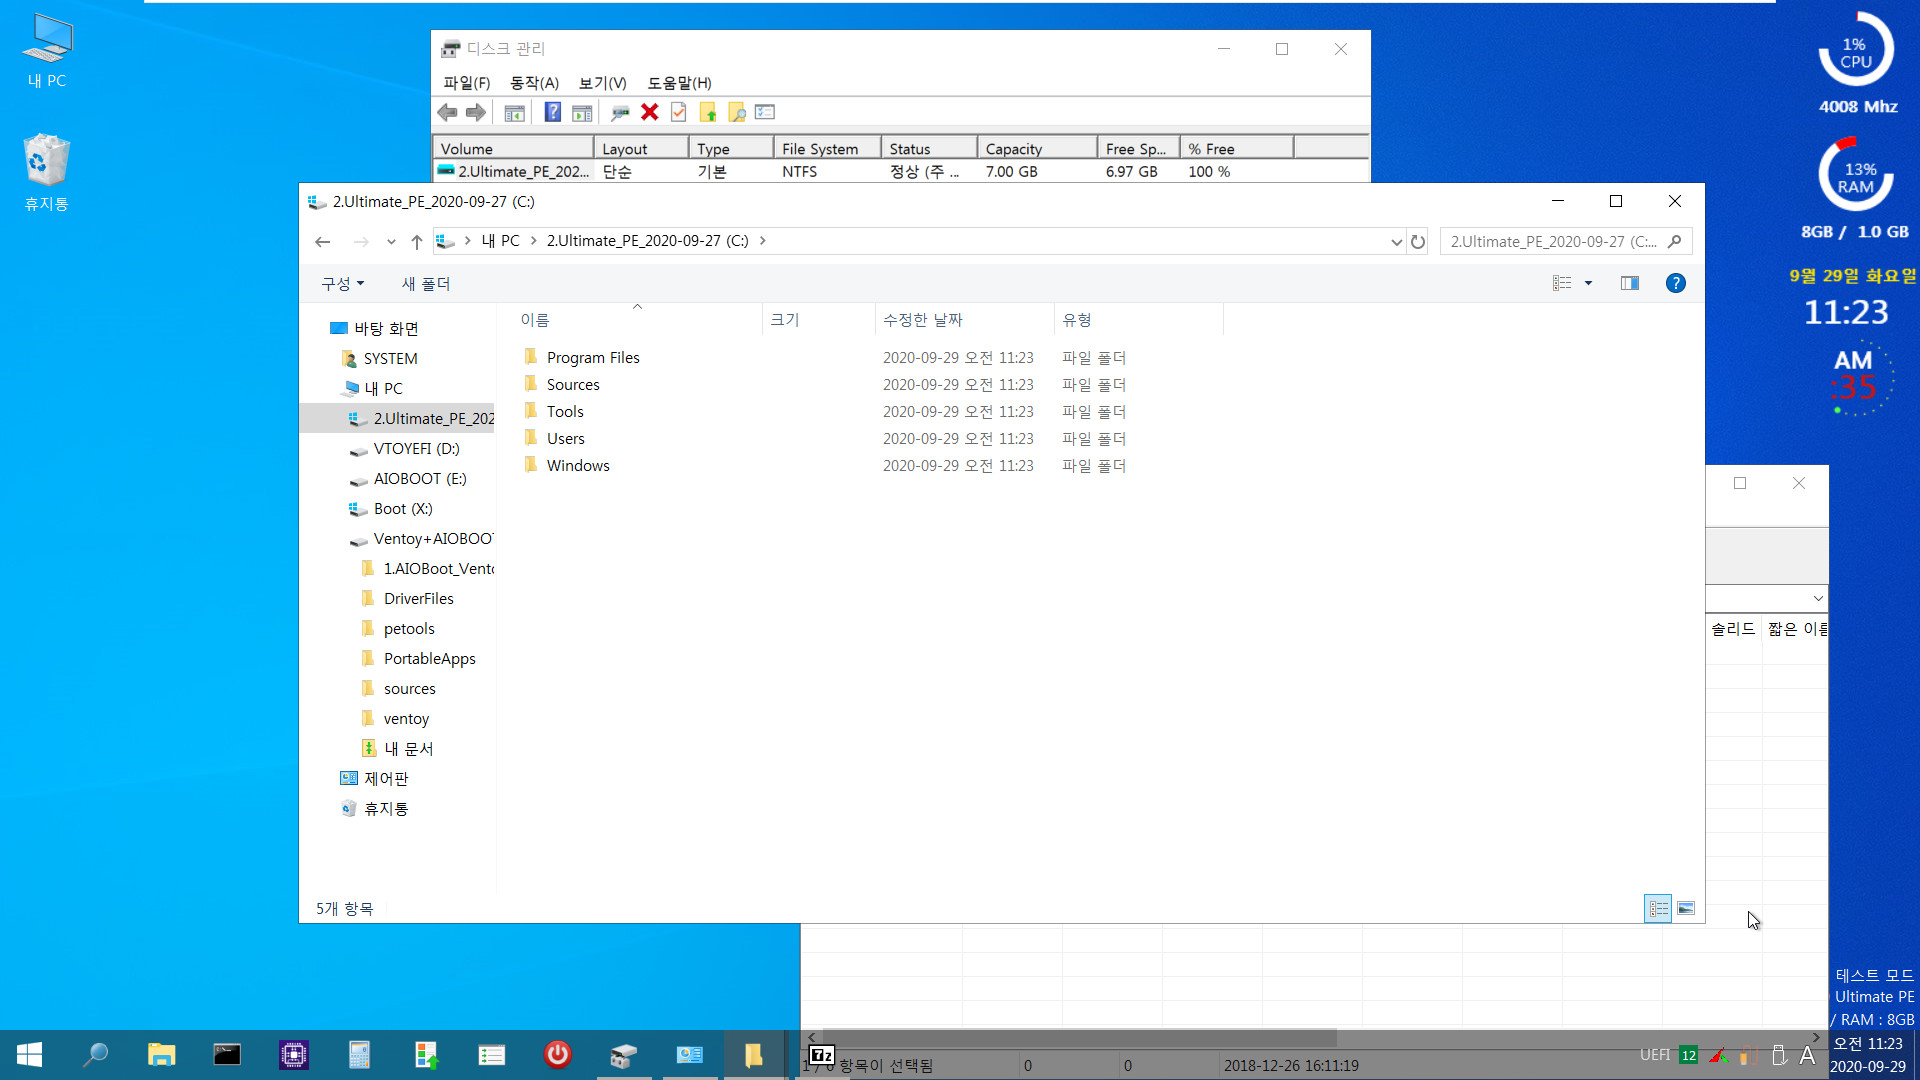Click the red X delete icon
Screen dimensions: 1920x1080
(650, 112)
